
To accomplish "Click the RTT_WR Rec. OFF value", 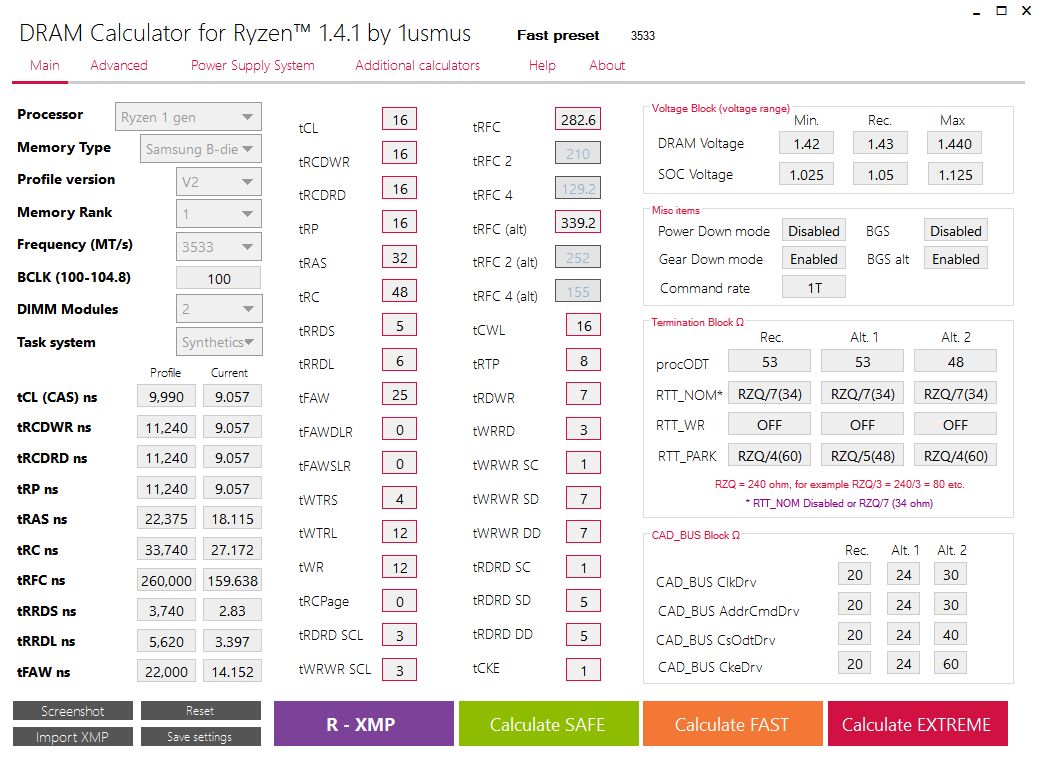I will [x=770, y=425].
